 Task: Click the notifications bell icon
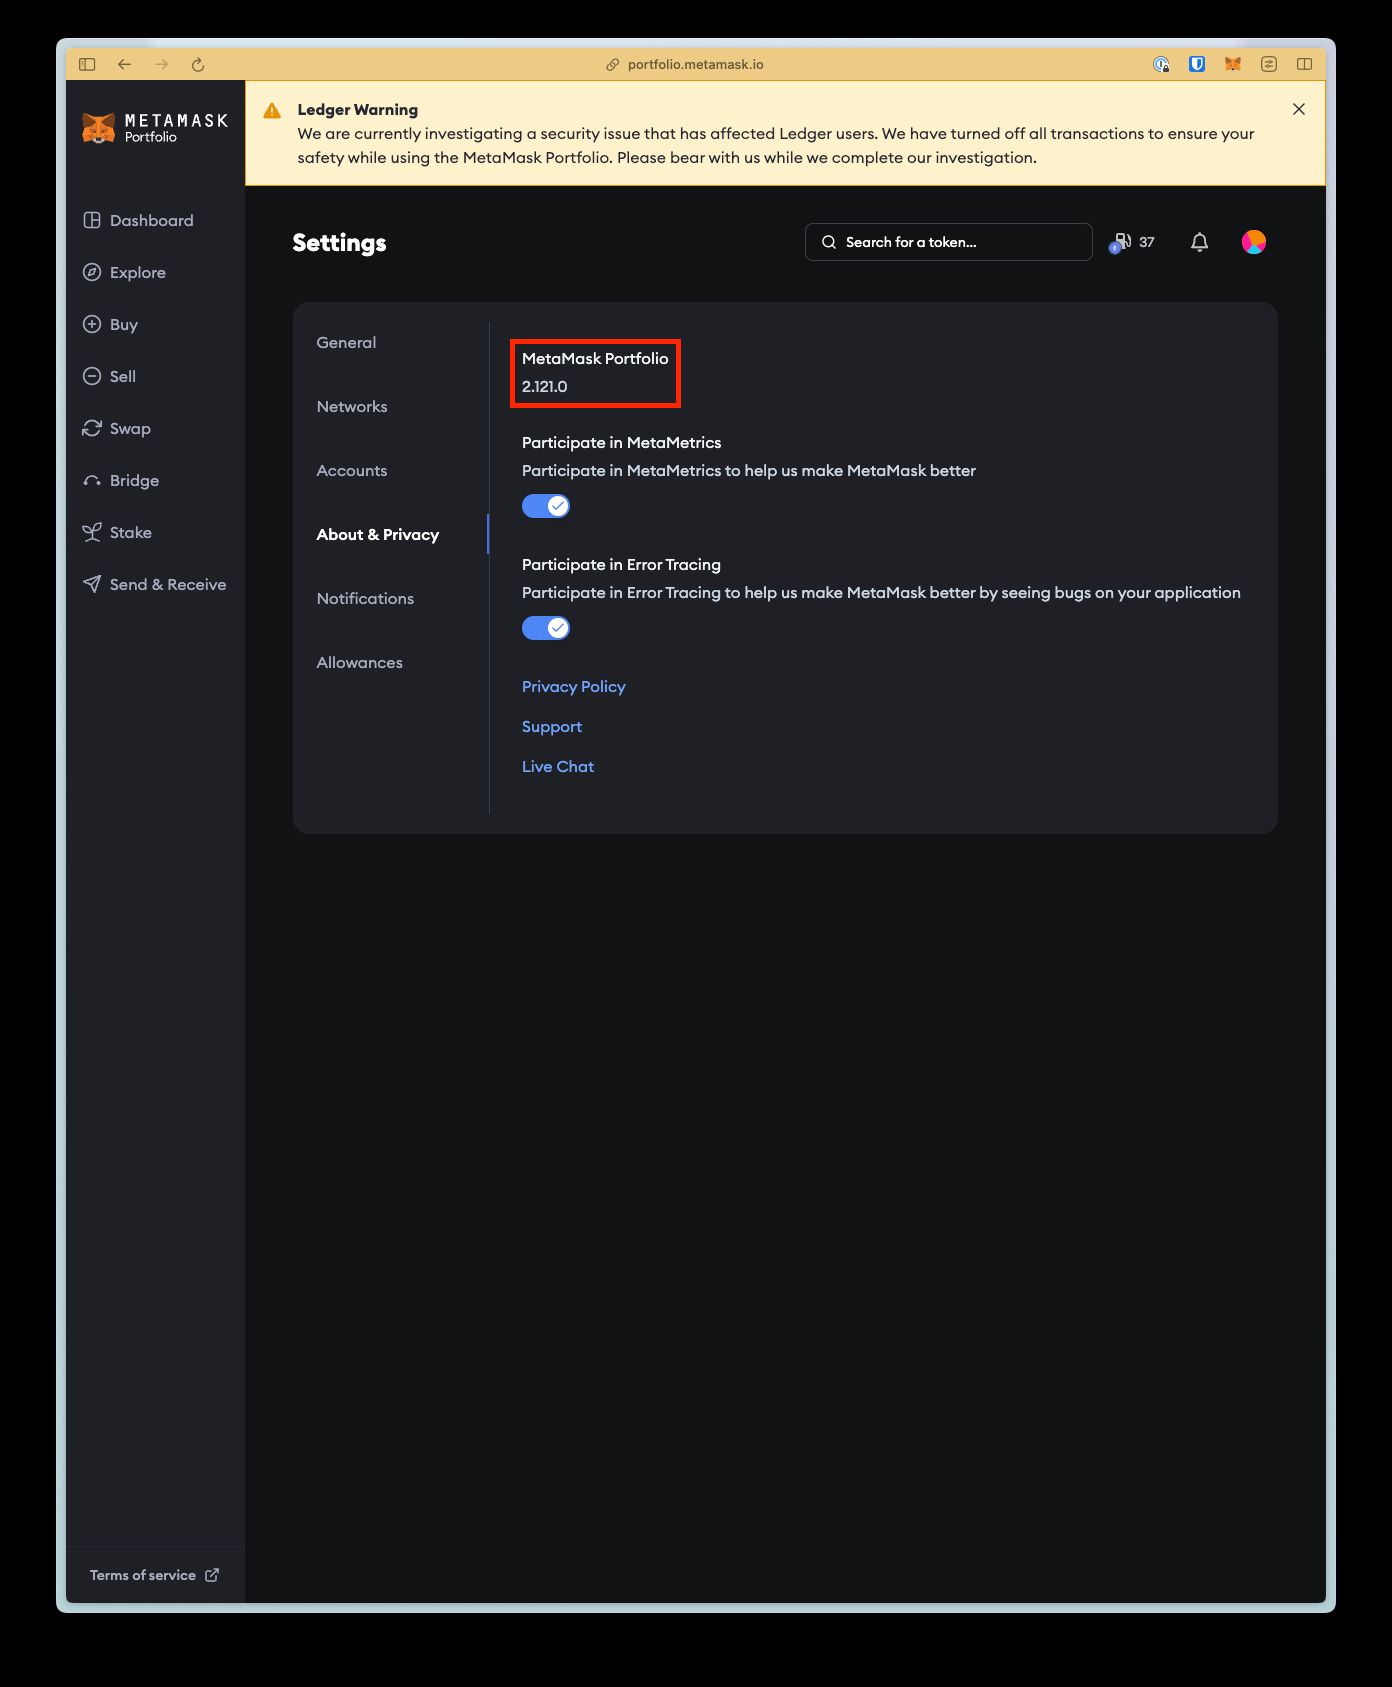tap(1199, 242)
